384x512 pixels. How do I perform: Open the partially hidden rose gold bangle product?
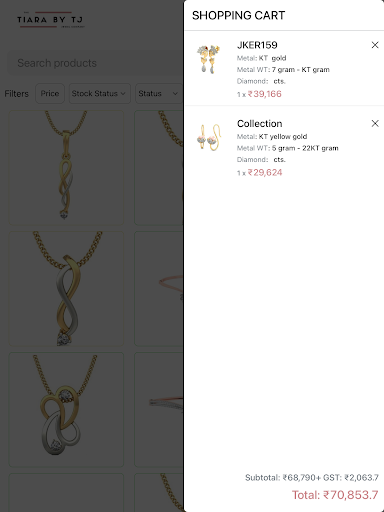pos(159,289)
